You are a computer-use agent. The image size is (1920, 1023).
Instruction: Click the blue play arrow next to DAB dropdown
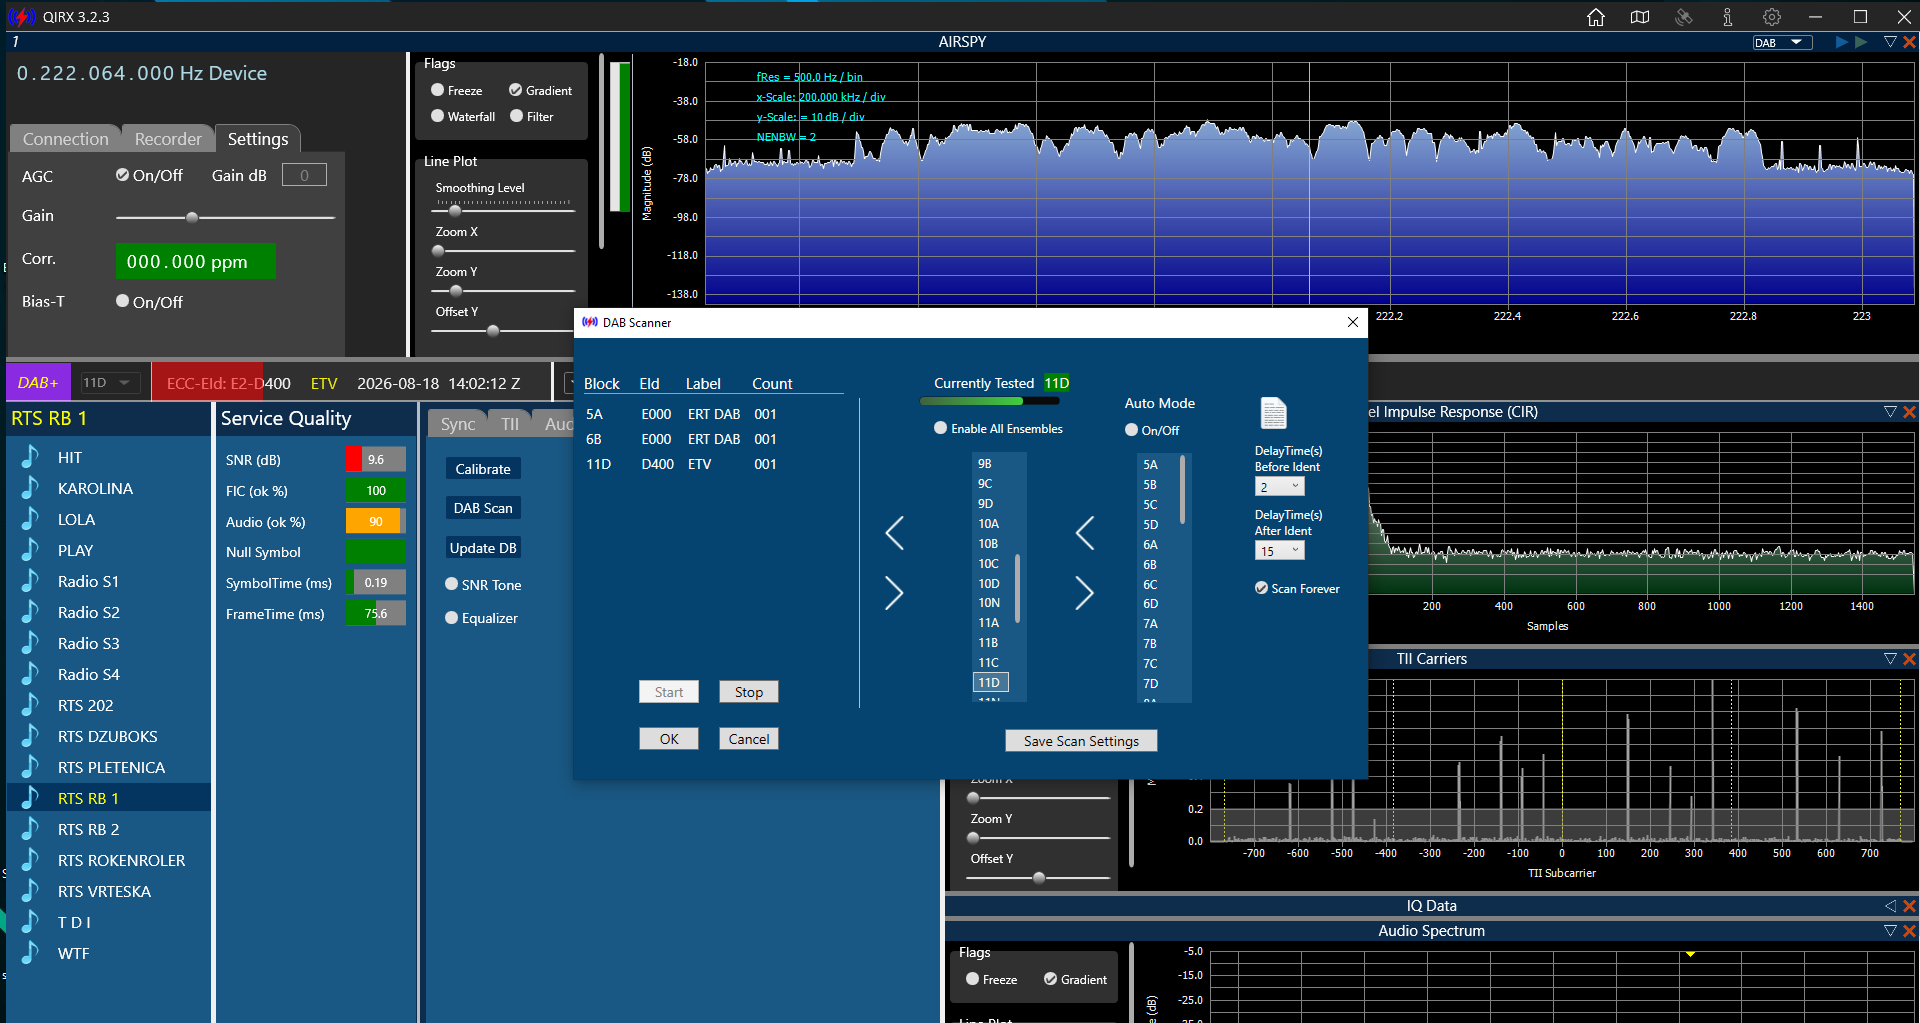tap(1841, 42)
